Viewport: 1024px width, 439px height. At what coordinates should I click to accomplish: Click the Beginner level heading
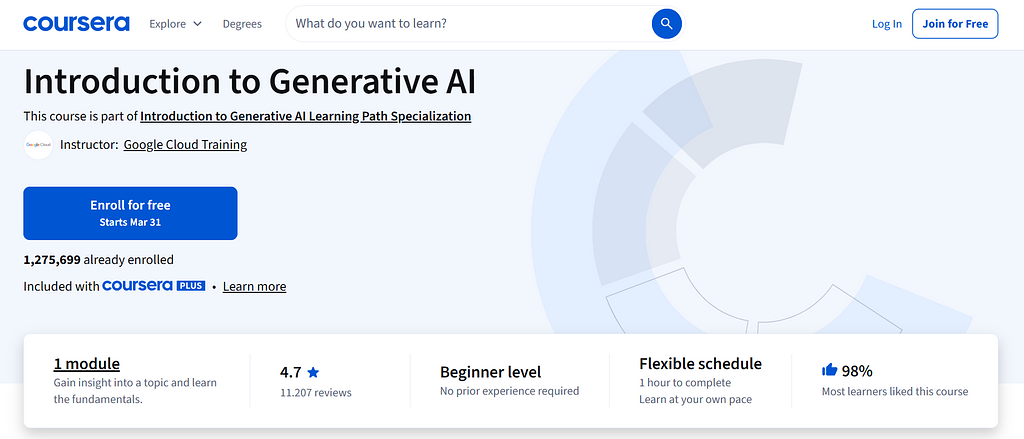point(490,372)
